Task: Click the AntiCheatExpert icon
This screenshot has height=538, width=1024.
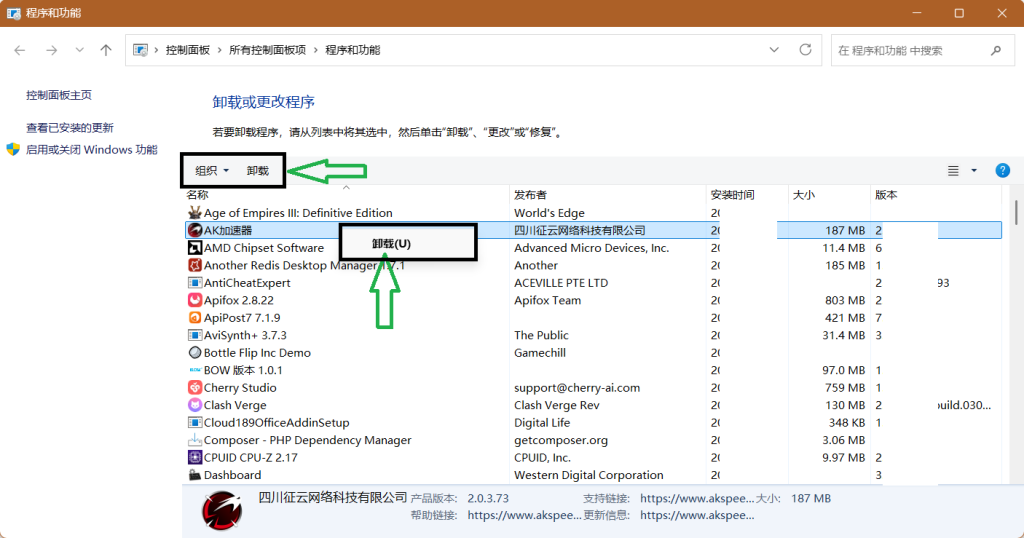Action: point(195,283)
